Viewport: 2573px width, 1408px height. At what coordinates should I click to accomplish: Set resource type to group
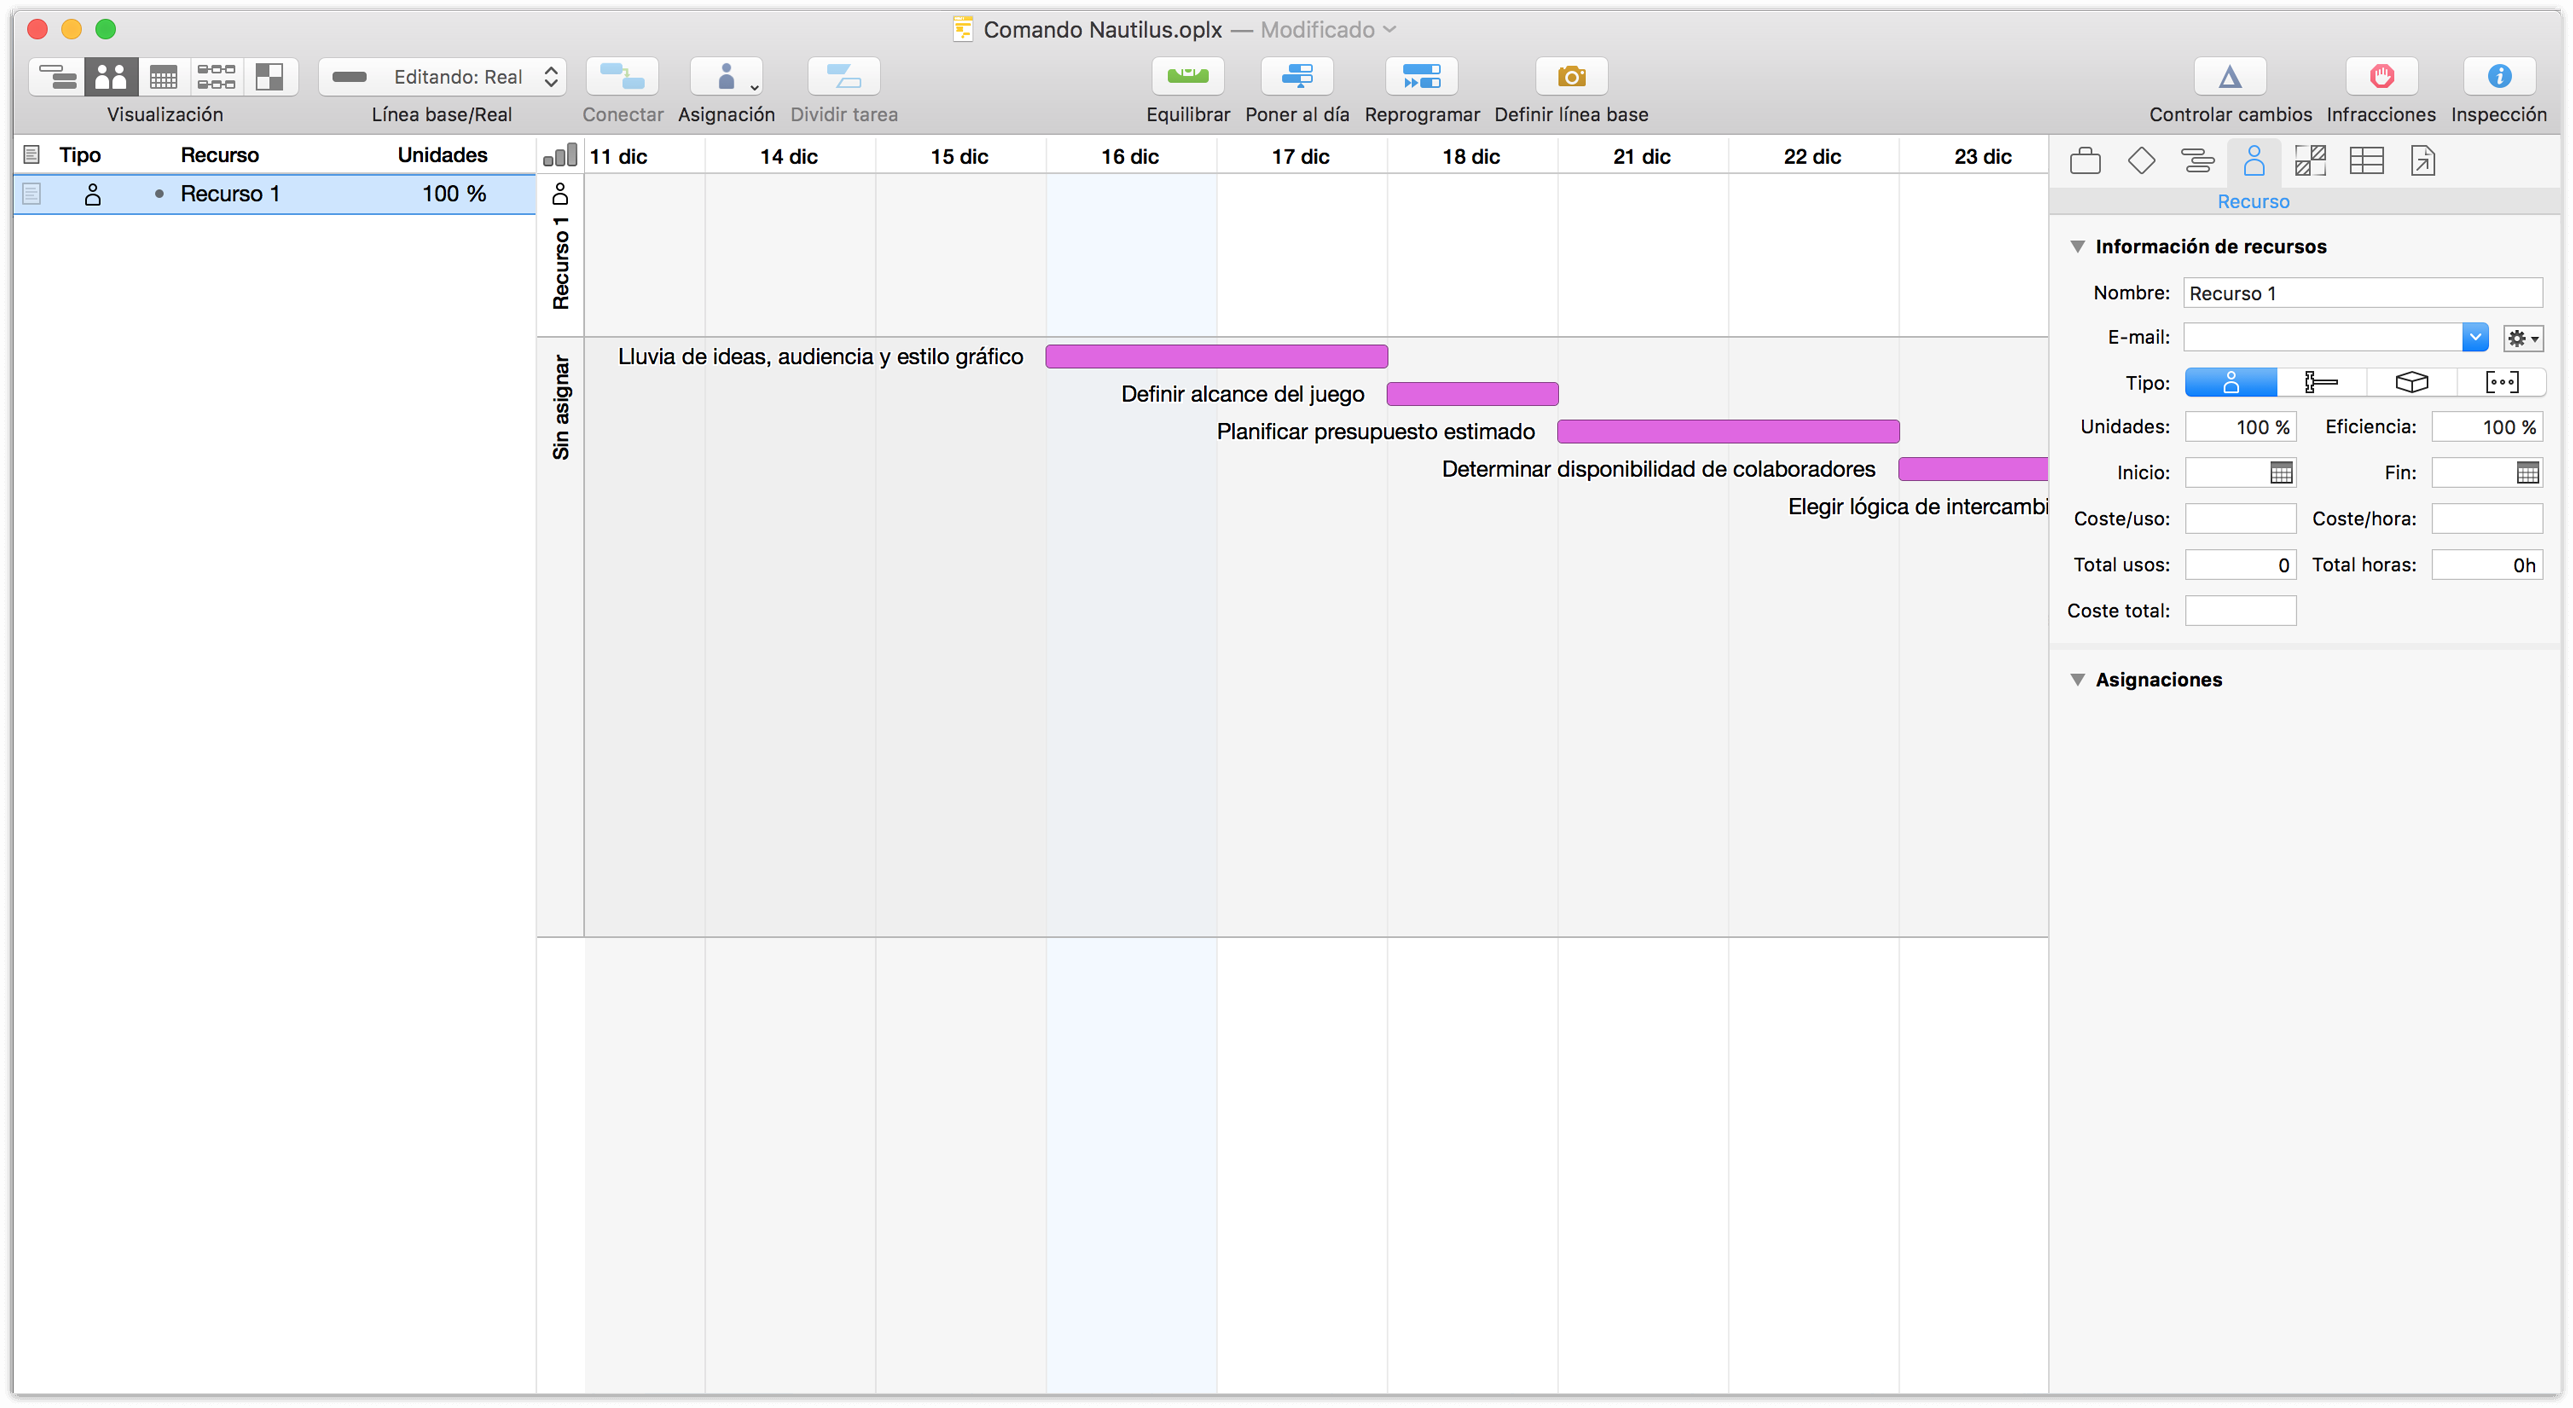click(x=2501, y=383)
